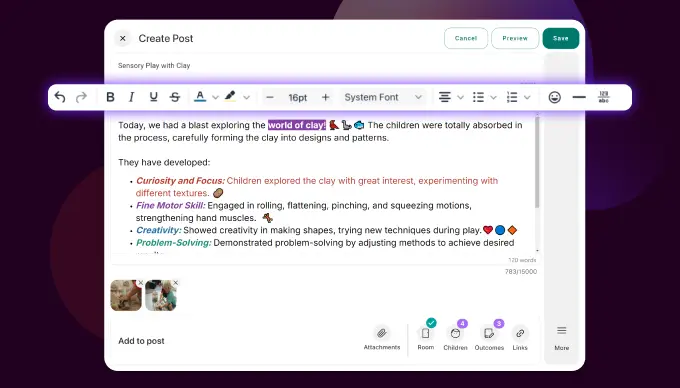Open the System Font dropdown
Image resolution: width=680 pixels, height=388 pixels.
(x=383, y=97)
